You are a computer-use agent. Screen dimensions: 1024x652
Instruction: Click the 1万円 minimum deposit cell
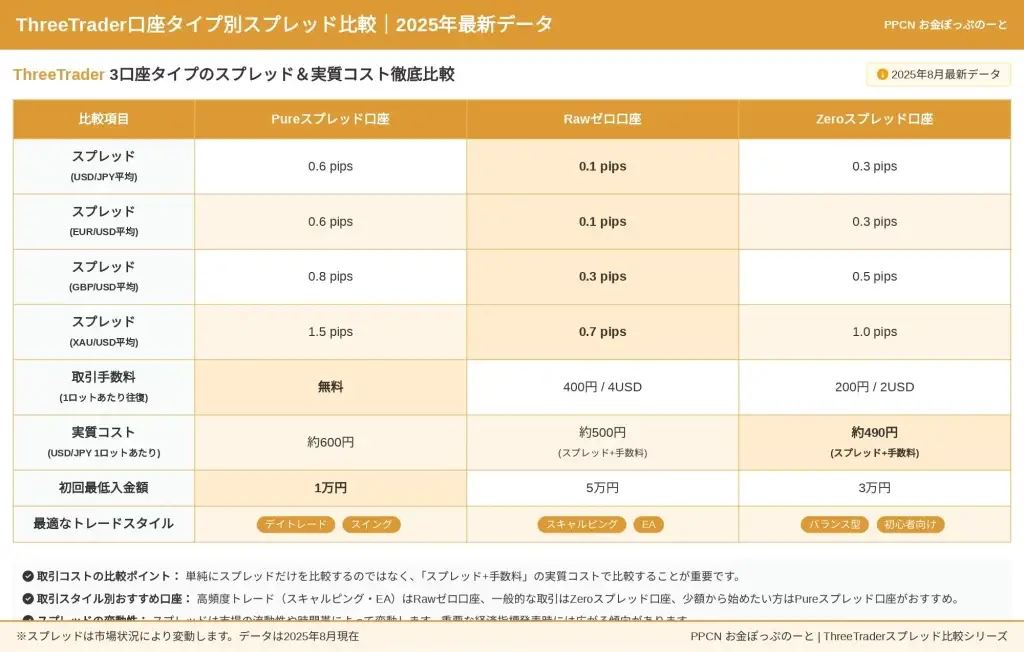tap(330, 488)
